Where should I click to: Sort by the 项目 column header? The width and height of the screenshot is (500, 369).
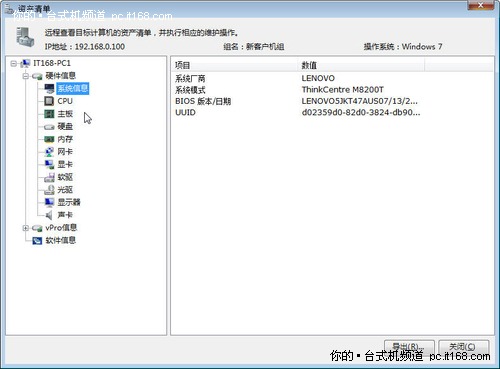(x=234, y=65)
